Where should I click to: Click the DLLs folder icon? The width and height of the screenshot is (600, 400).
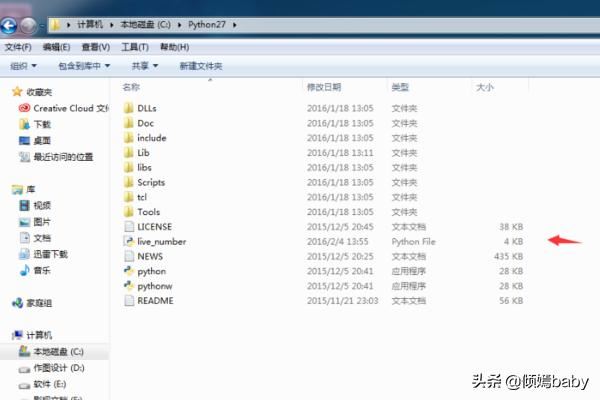pos(129,108)
